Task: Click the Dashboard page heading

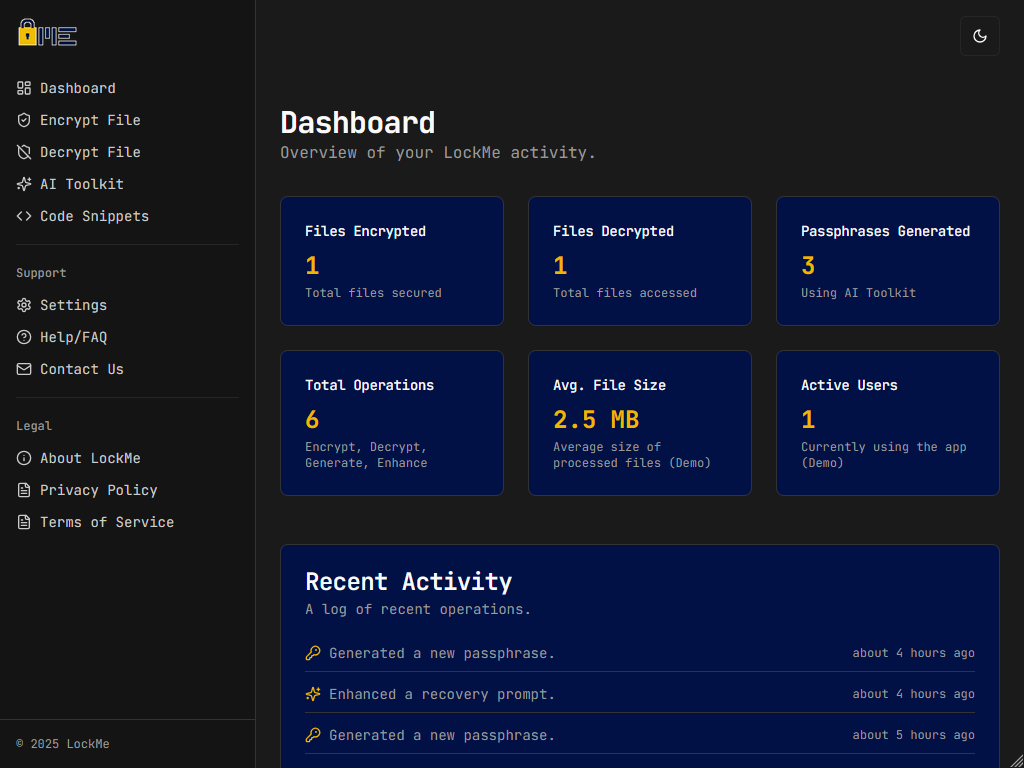Action: point(358,123)
